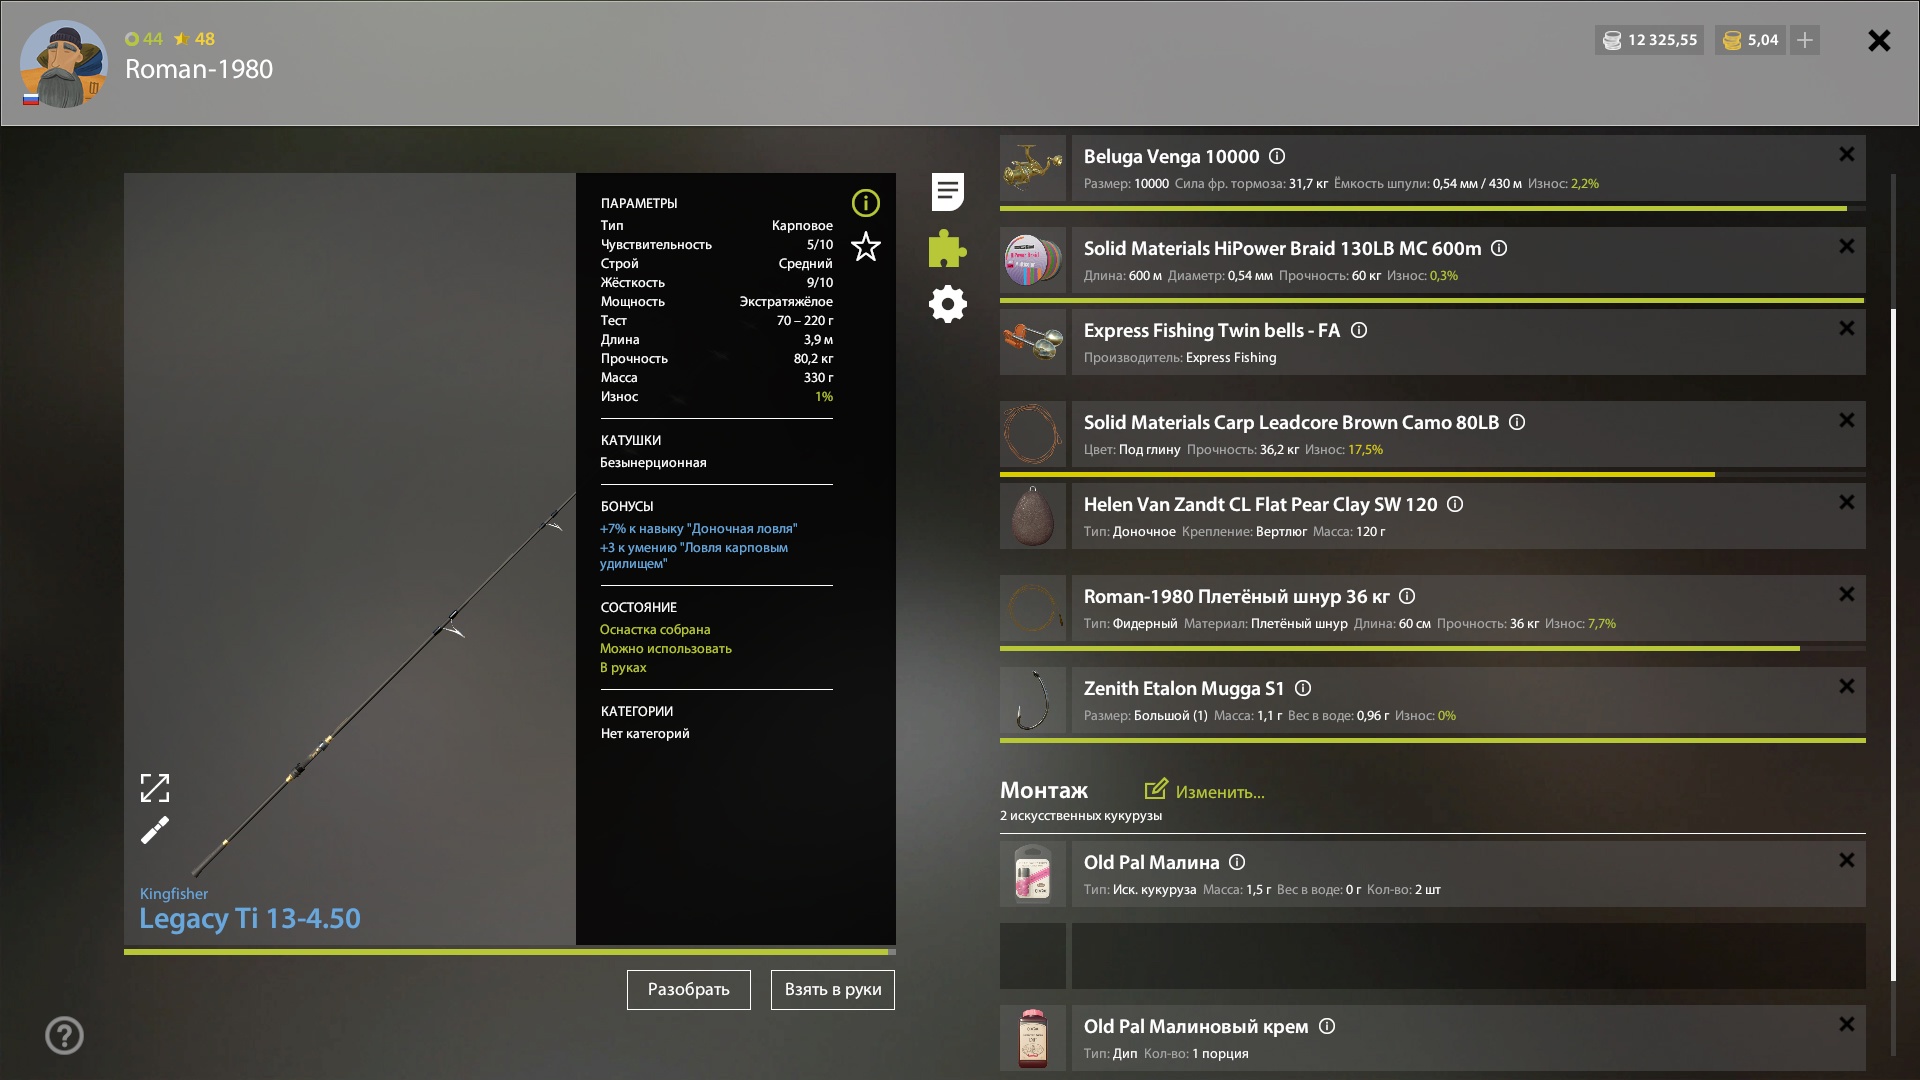Click Solid Materials HiPower Braid title
This screenshot has height=1080, width=1920.
(1282, 248)
